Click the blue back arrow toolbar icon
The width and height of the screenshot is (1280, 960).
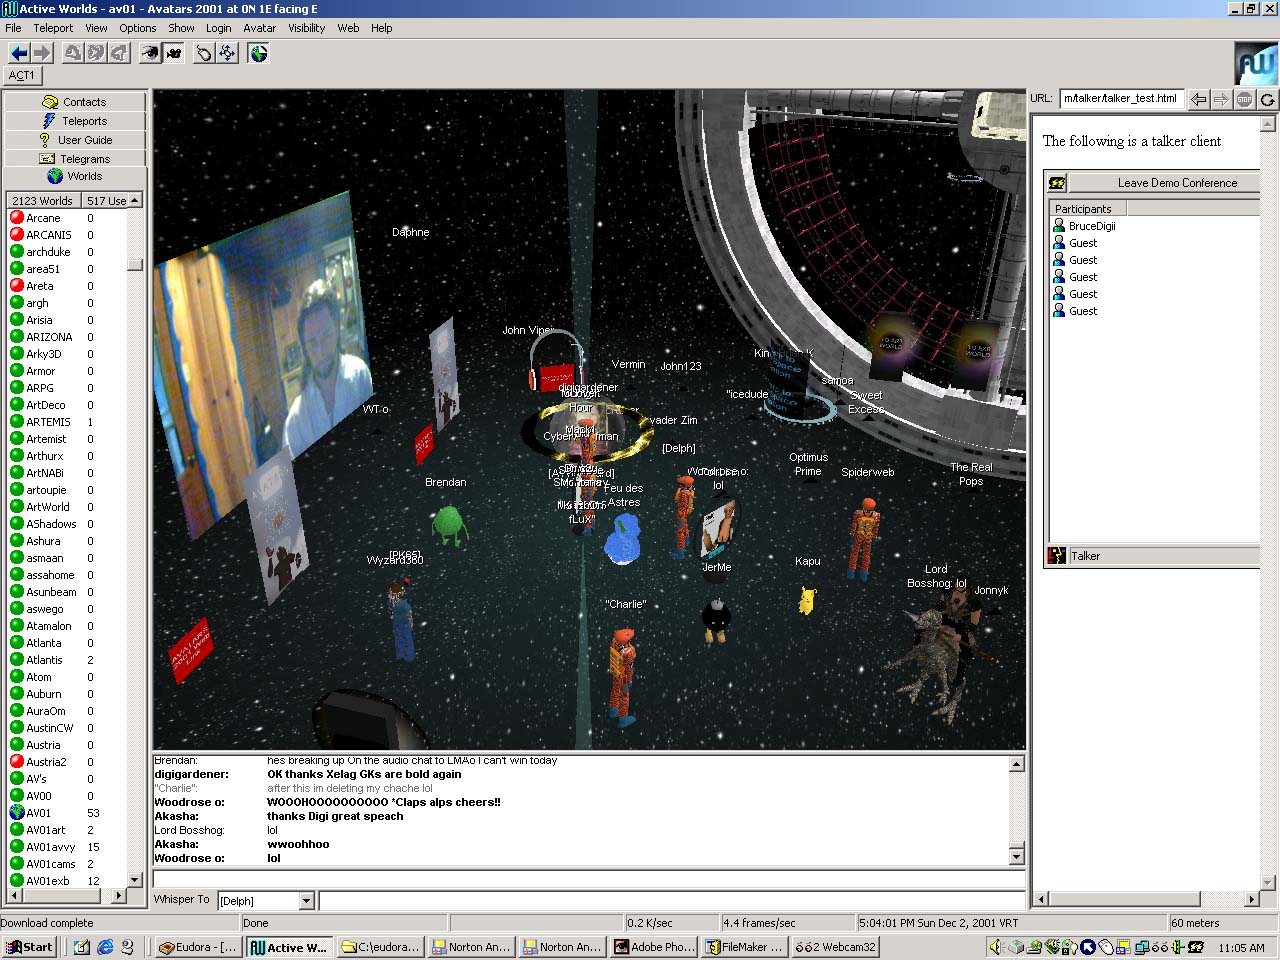19,53
